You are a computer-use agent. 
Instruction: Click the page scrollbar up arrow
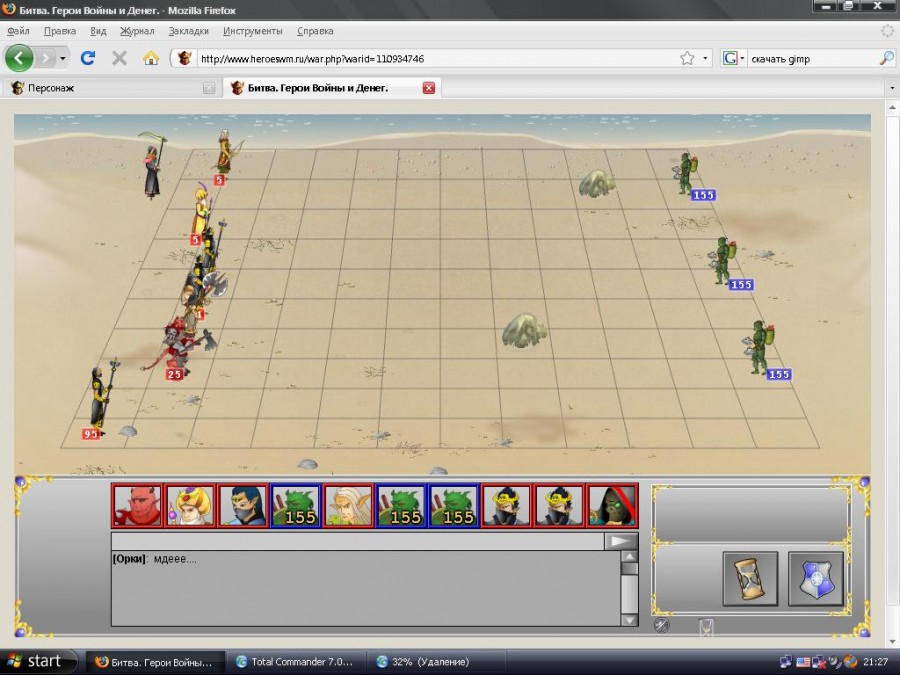tap(892, 107)
